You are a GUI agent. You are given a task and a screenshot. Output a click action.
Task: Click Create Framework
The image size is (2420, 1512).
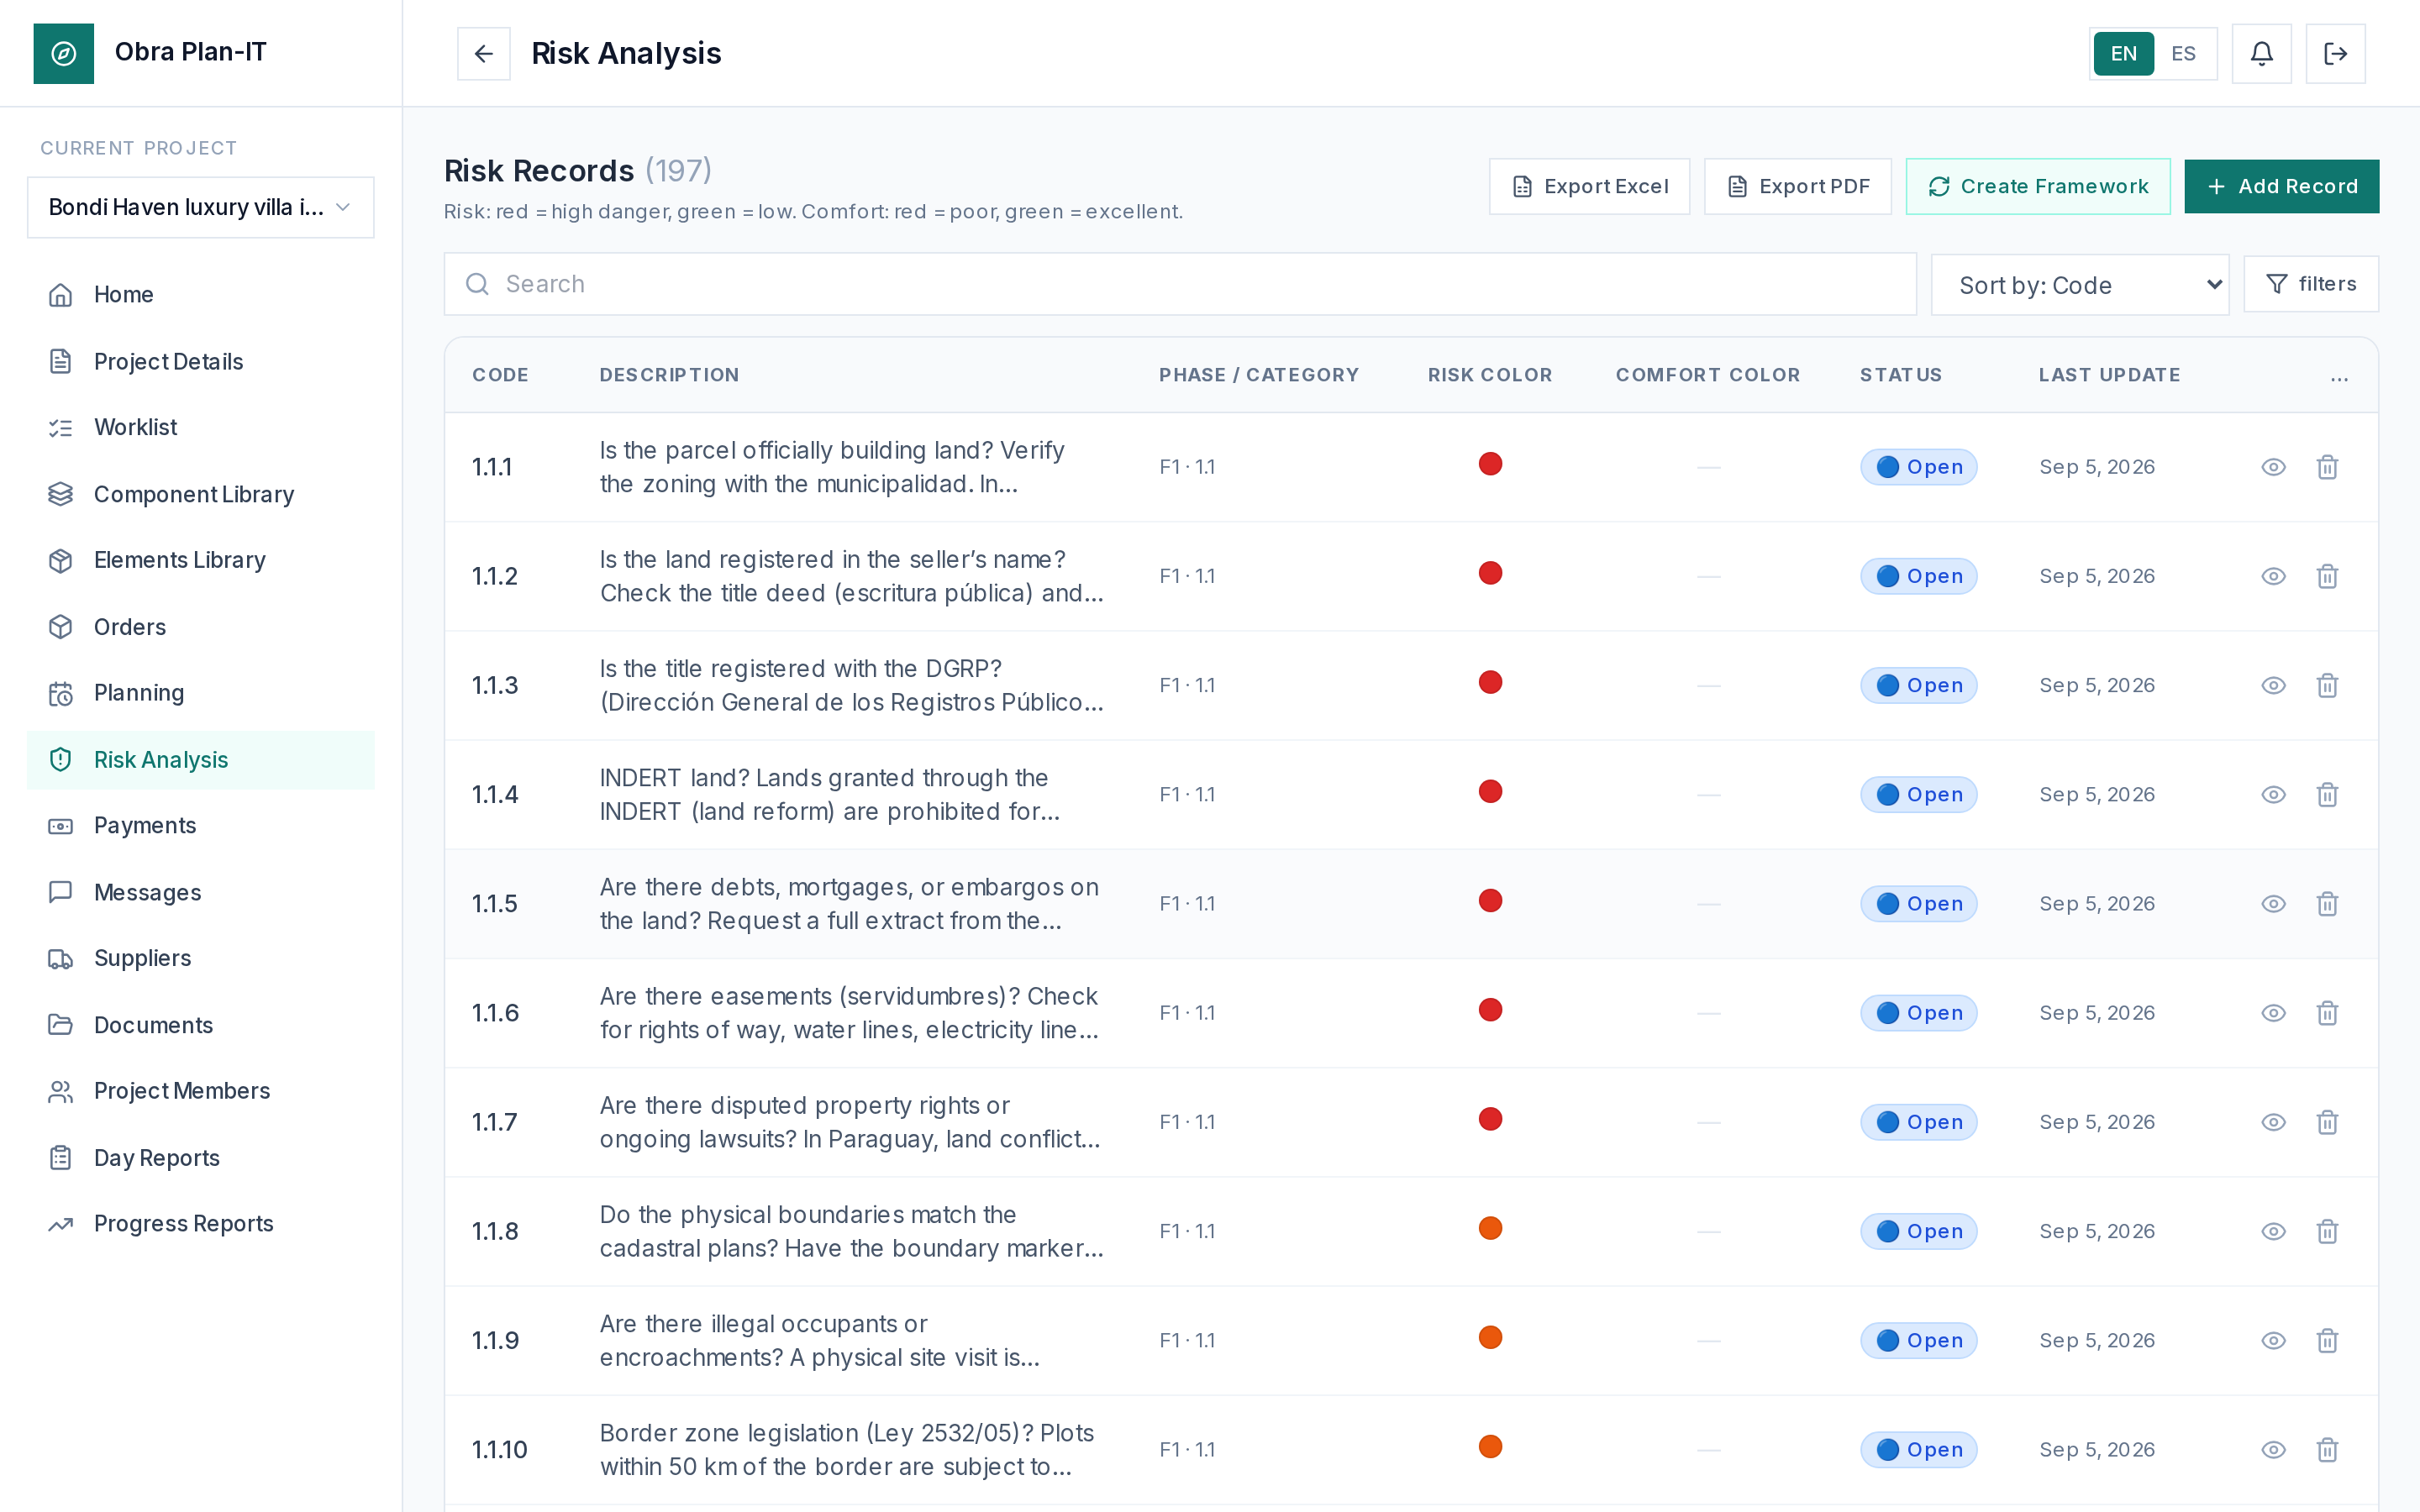pos(2037,186)
